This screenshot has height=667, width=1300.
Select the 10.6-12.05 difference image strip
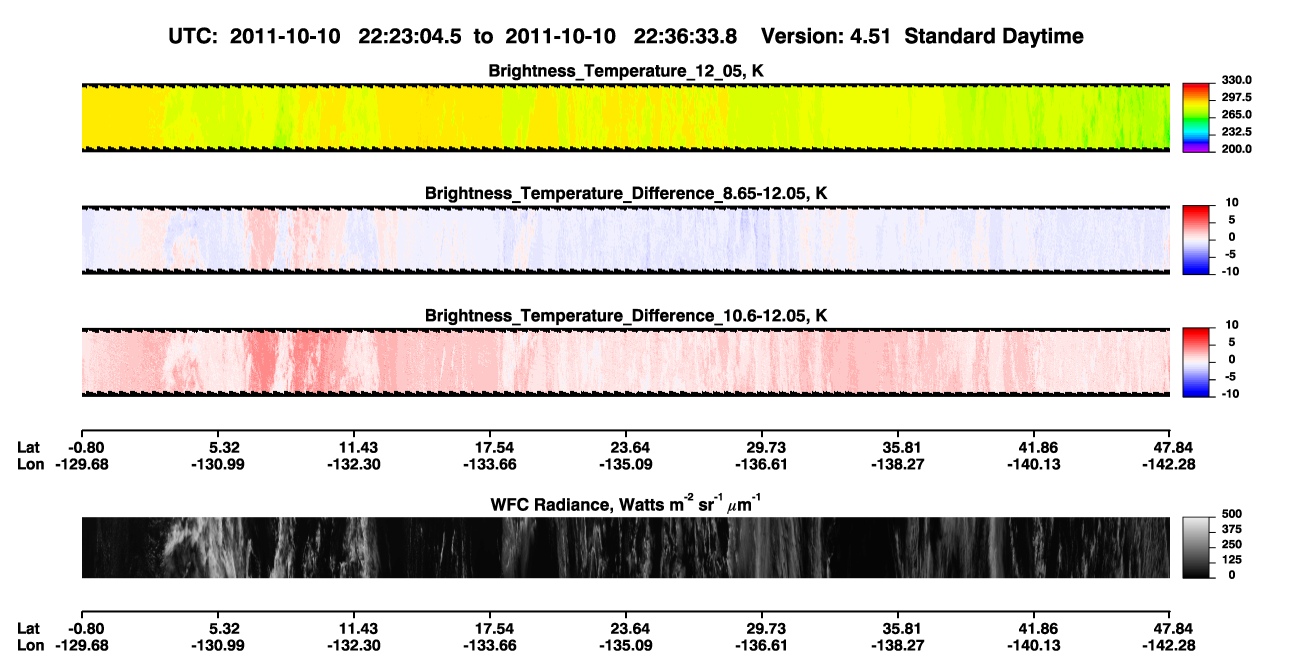pos(625,363)
